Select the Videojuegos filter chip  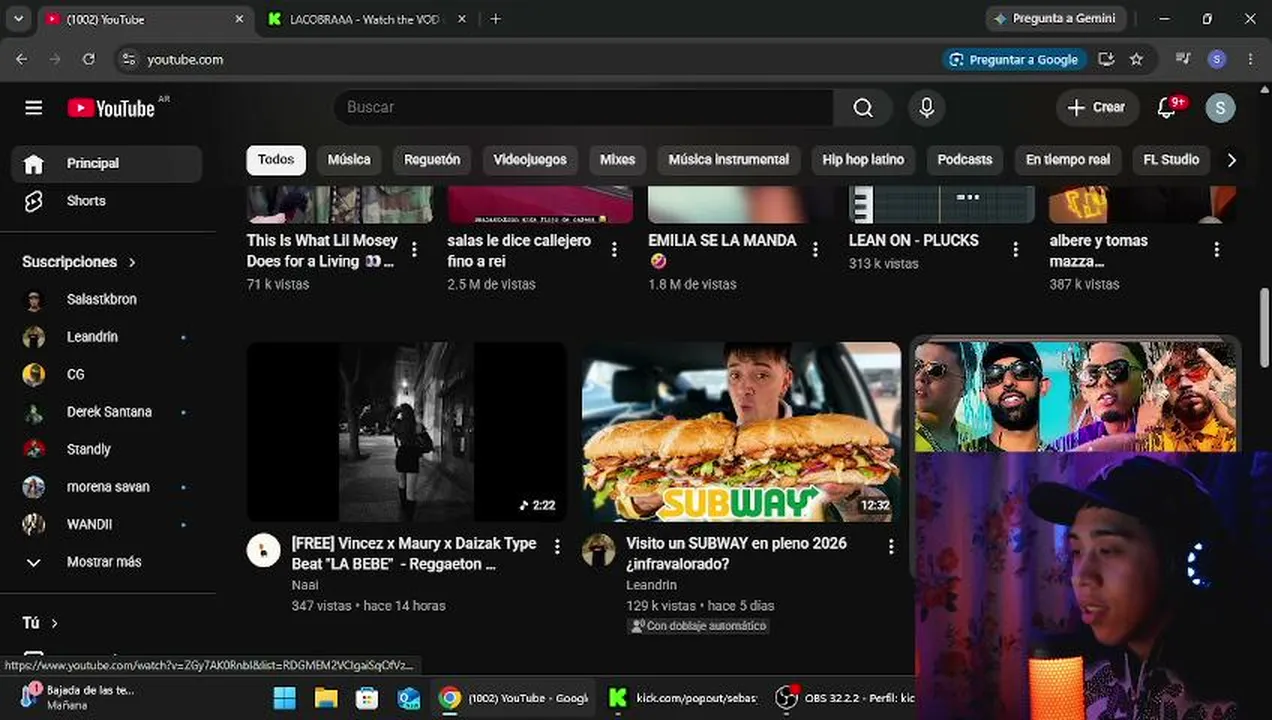(x=530, y=160)
